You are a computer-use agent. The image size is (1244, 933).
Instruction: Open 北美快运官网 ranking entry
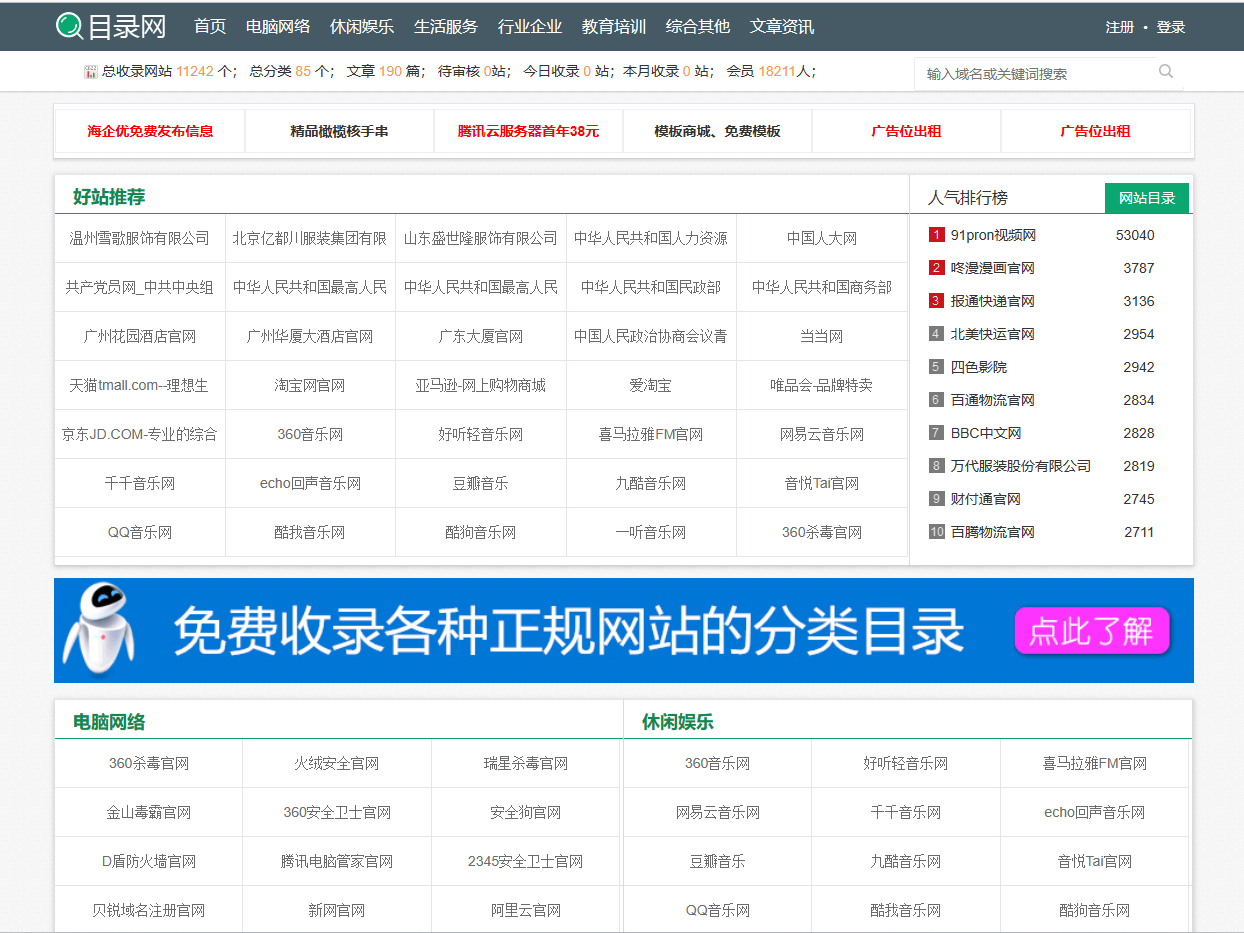click(992, 334)
